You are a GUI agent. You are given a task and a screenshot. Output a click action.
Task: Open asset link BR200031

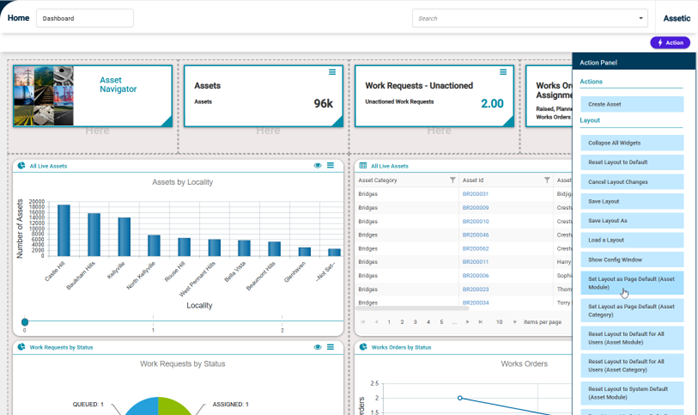pos(475,194)
